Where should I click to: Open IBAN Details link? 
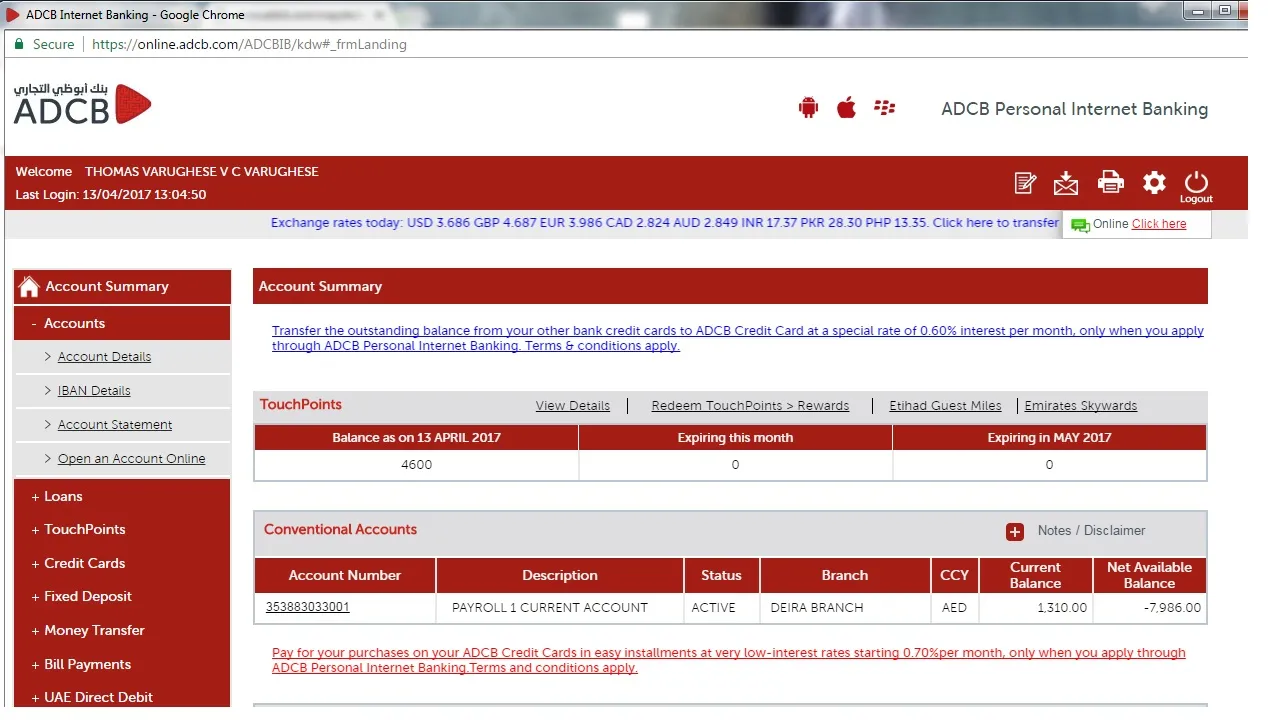pyautogui.click(x=94, y=391)
